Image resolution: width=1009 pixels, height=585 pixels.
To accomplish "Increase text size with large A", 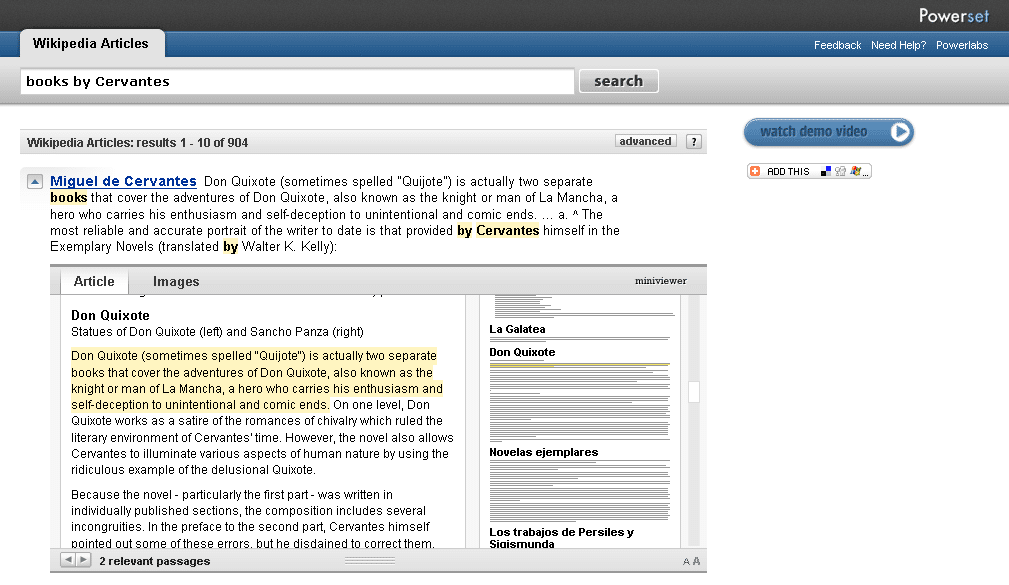I will coord(696,561).
